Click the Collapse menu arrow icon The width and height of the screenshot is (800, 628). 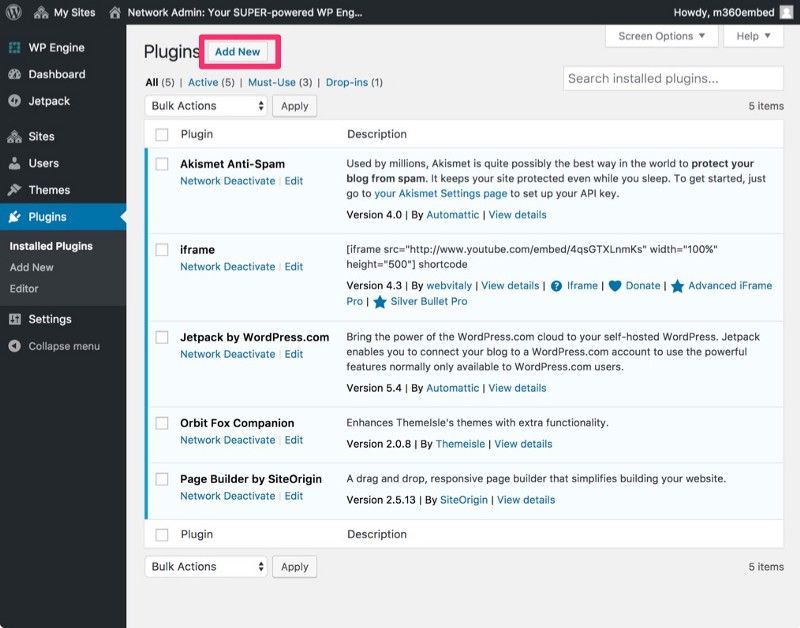coord(15,346)
